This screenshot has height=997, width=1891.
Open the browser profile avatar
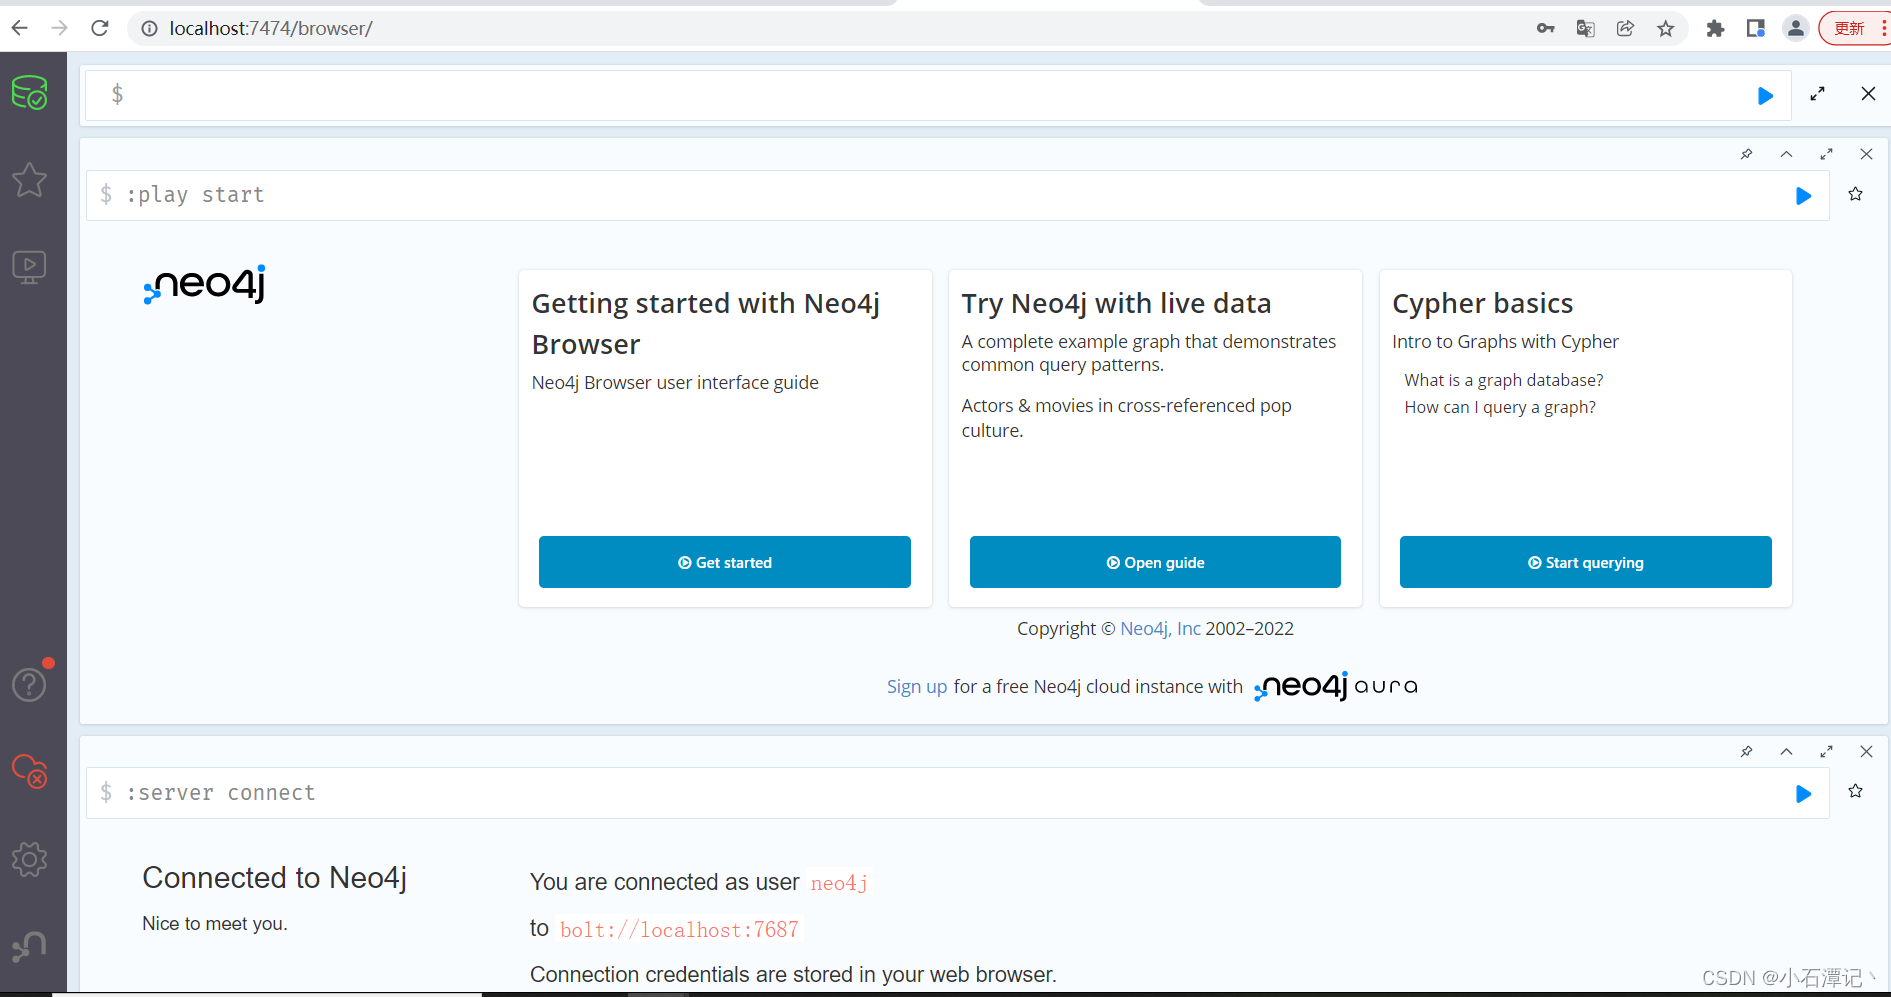click(1796, 29)
